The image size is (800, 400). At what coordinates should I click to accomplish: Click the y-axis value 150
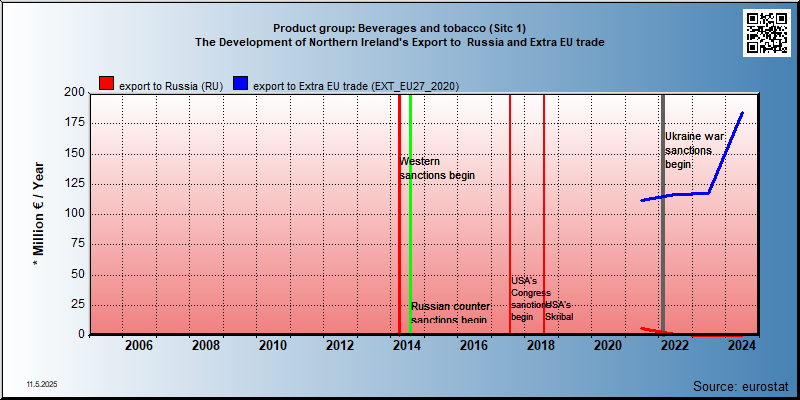(74, 154)
